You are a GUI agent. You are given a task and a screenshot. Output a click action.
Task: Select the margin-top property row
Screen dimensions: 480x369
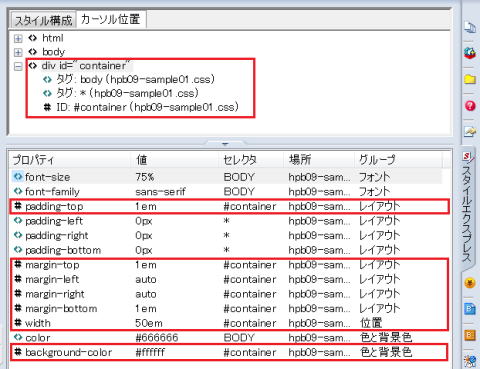pyautogui.click(x=227, y=265)
